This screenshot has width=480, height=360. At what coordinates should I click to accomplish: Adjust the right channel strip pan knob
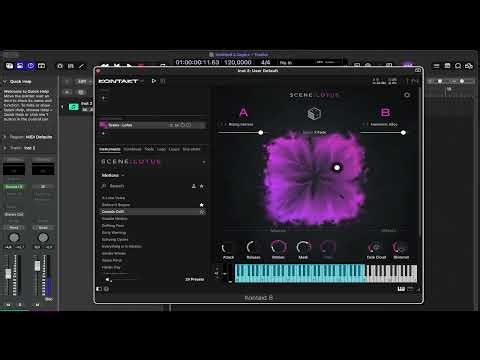click(43, 238)
